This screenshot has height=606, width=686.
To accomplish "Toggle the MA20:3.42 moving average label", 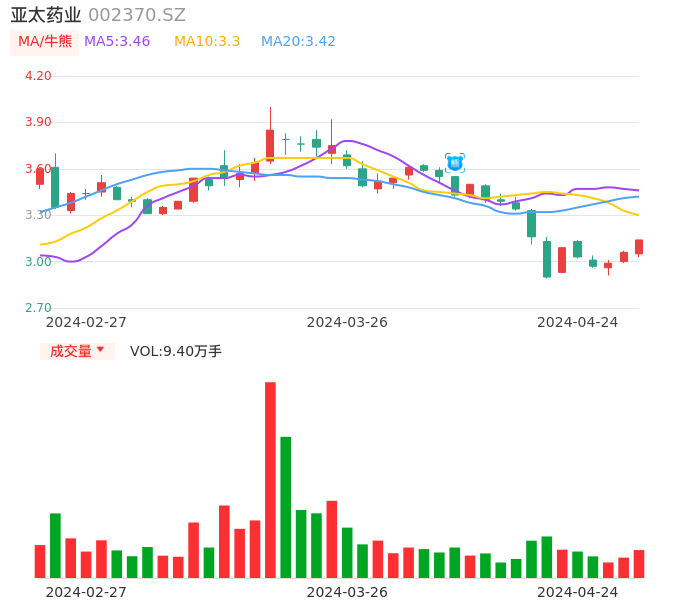I will tap(298, 42).
